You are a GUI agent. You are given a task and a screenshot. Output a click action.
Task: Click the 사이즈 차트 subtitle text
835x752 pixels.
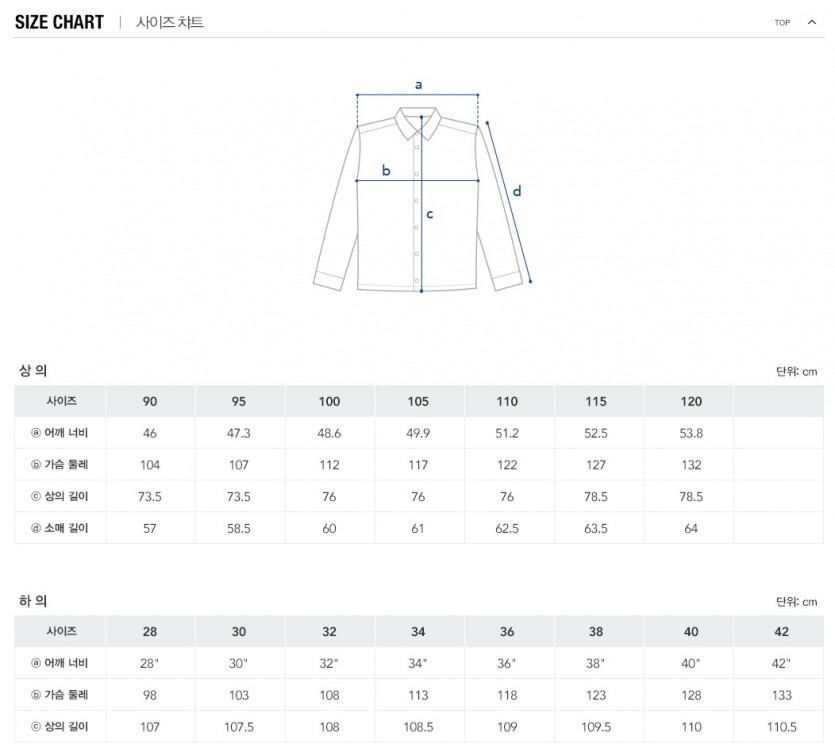click(169, 22)
